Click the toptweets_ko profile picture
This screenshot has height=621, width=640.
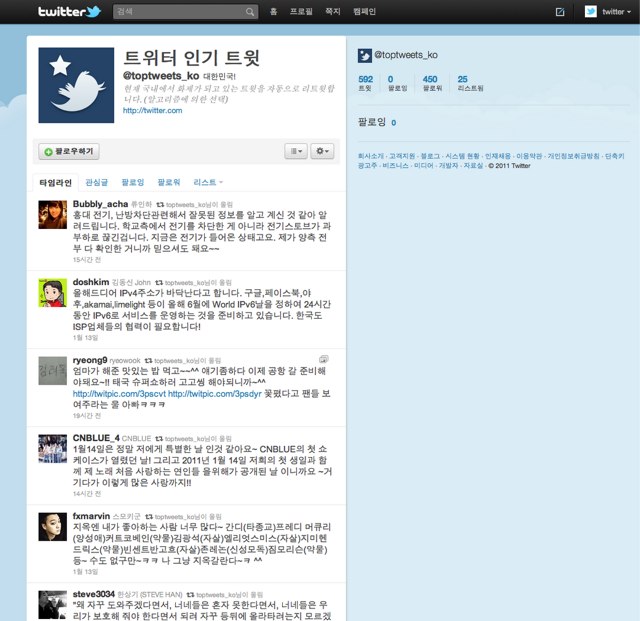point(76,85)
